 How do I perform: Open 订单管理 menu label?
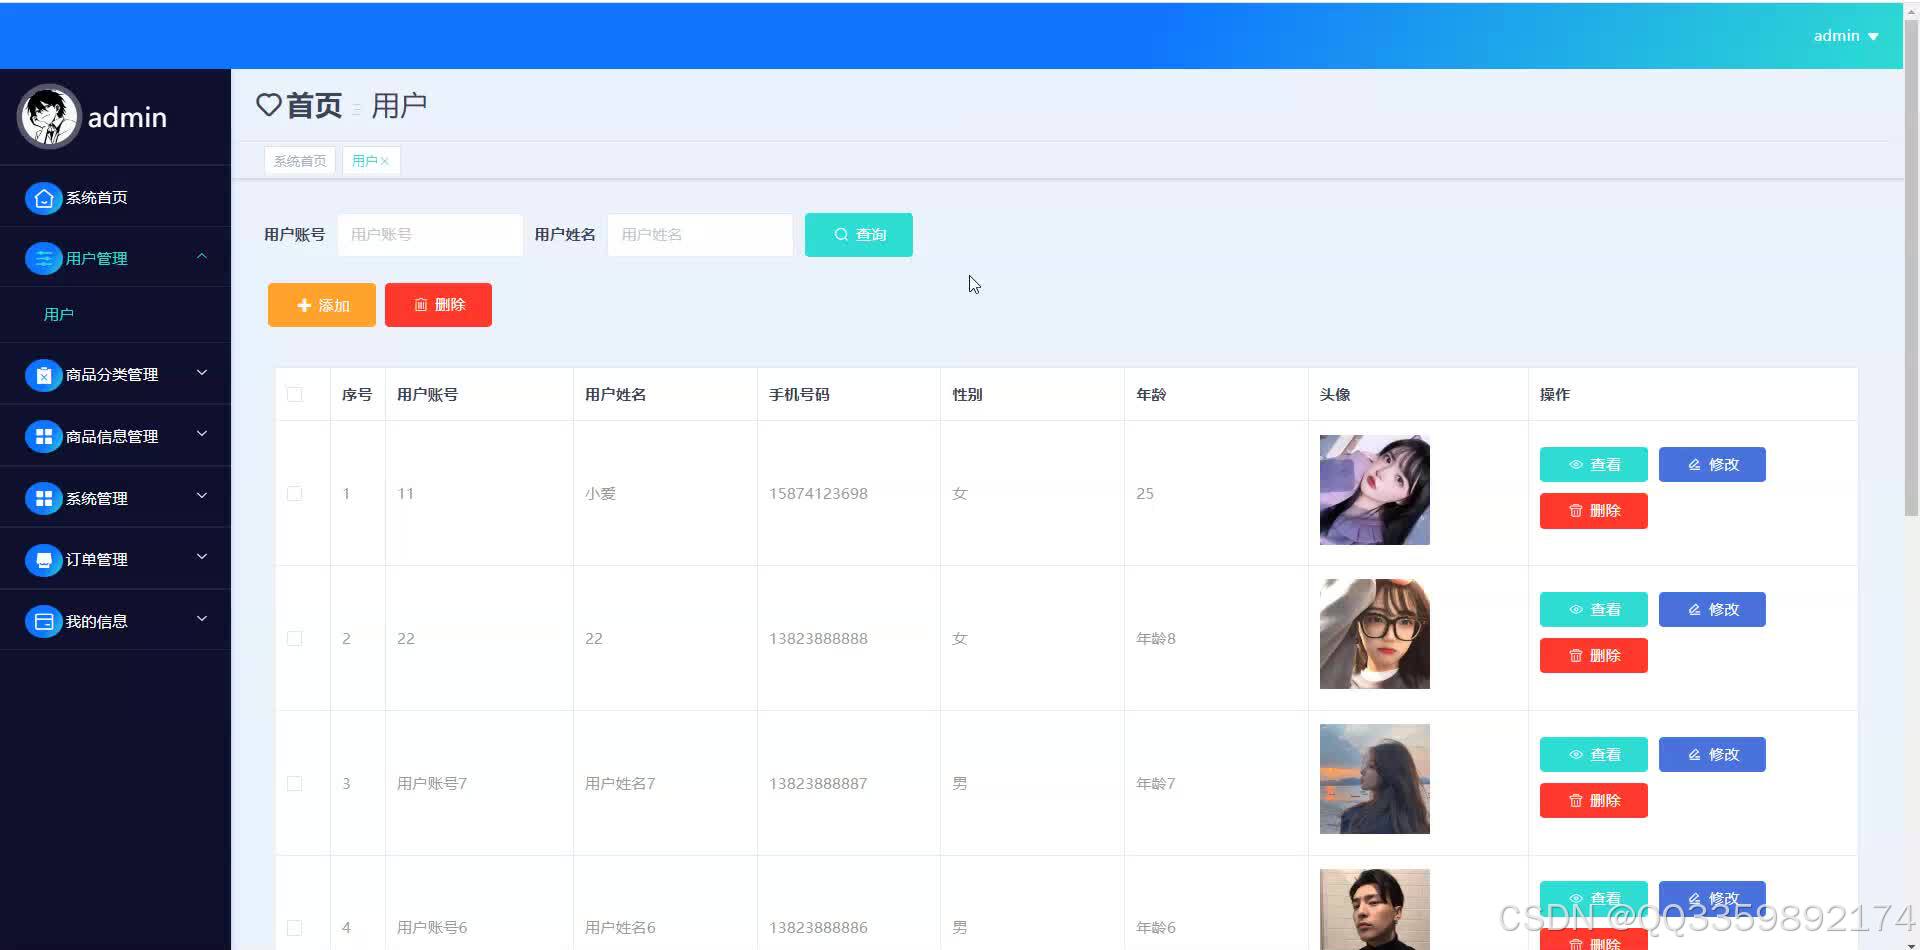click(96, 560)
